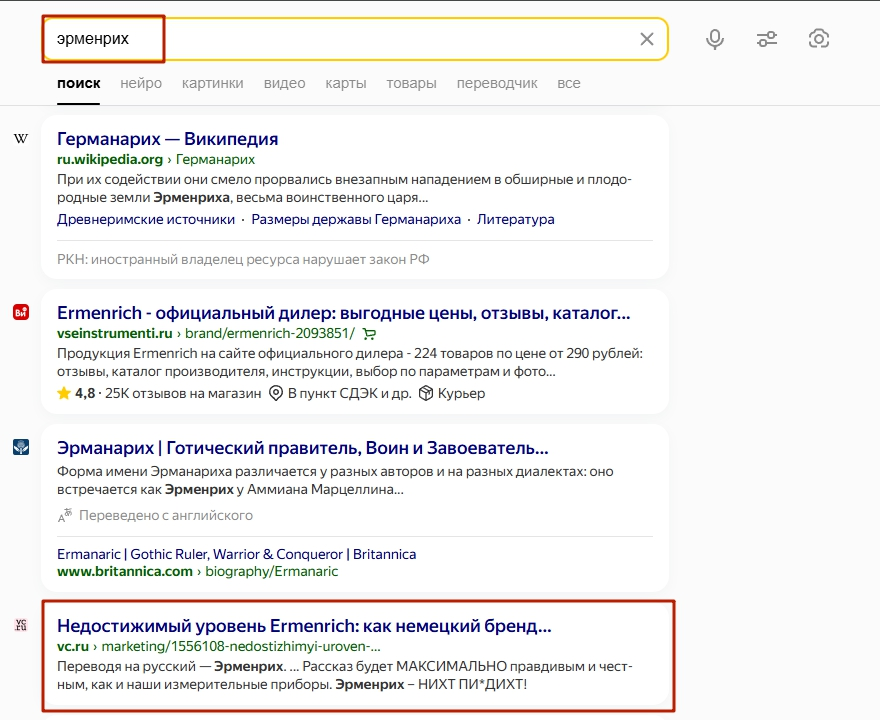Click the ВсеИнструменты favicon beside Ermenrich dealer result
Image resolution: width=880 pixels, height=720 pixels.
click(x=21, y=312)
